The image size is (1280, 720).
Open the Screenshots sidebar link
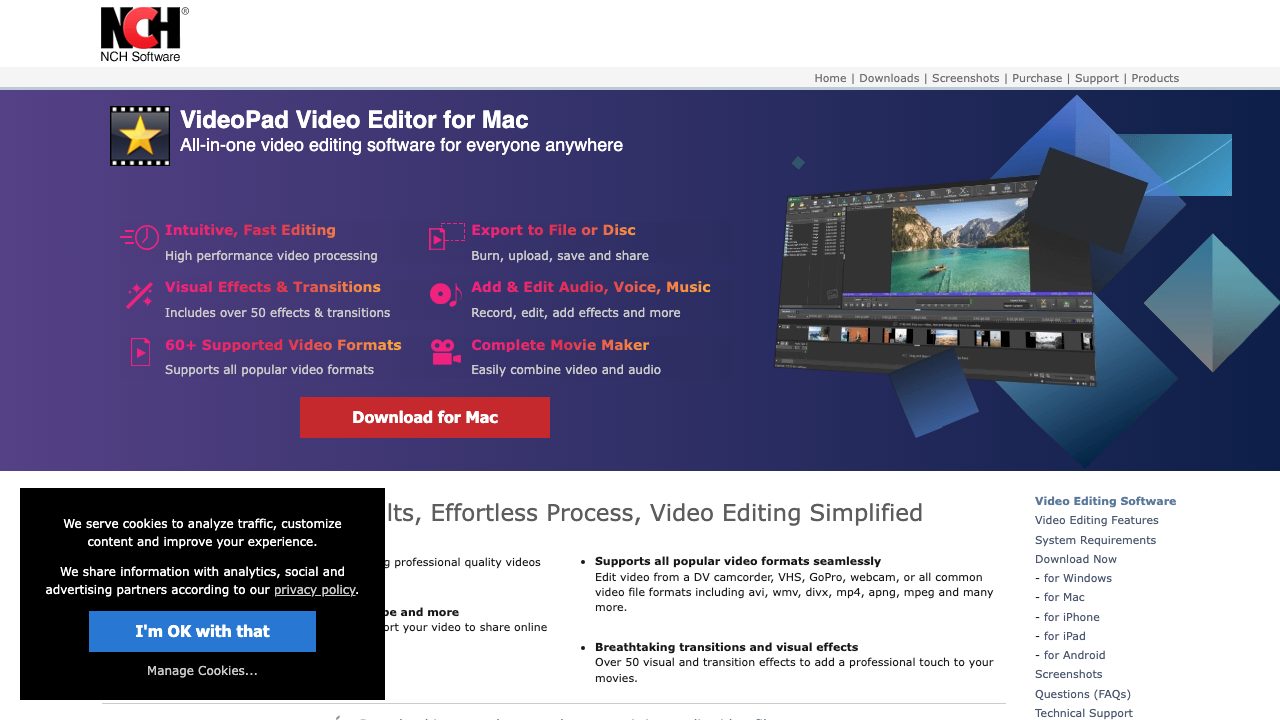click(1069, 674)
